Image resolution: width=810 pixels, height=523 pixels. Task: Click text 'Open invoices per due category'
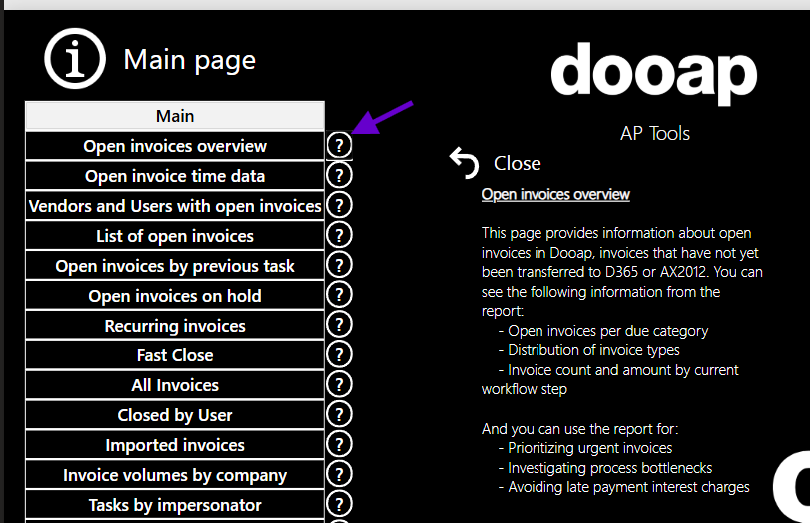coord(608,331)
